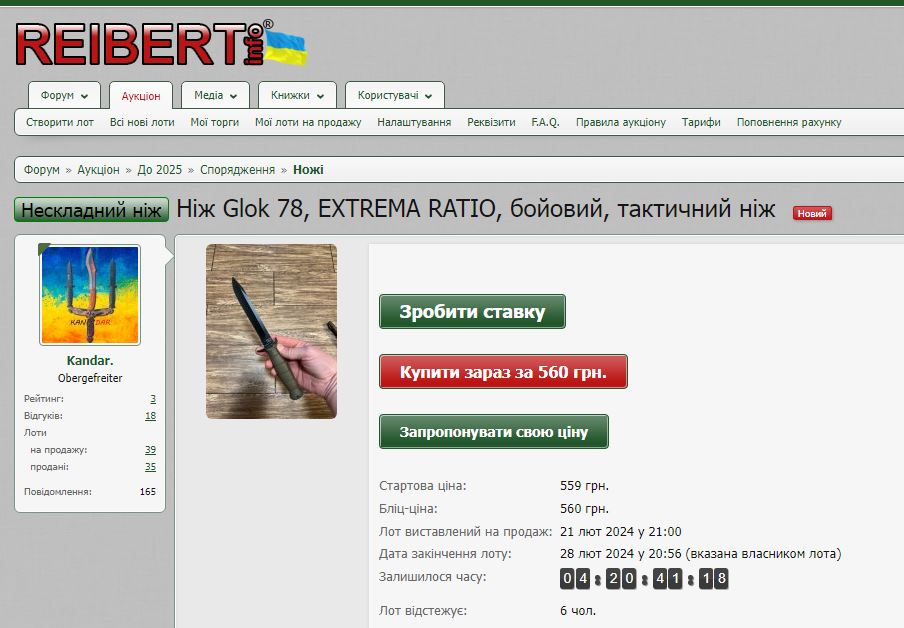Image resolution: width=904 pixels, height=628 pixels.
Task: Go to Всі нові лоти
Action: tap(142, 122)
